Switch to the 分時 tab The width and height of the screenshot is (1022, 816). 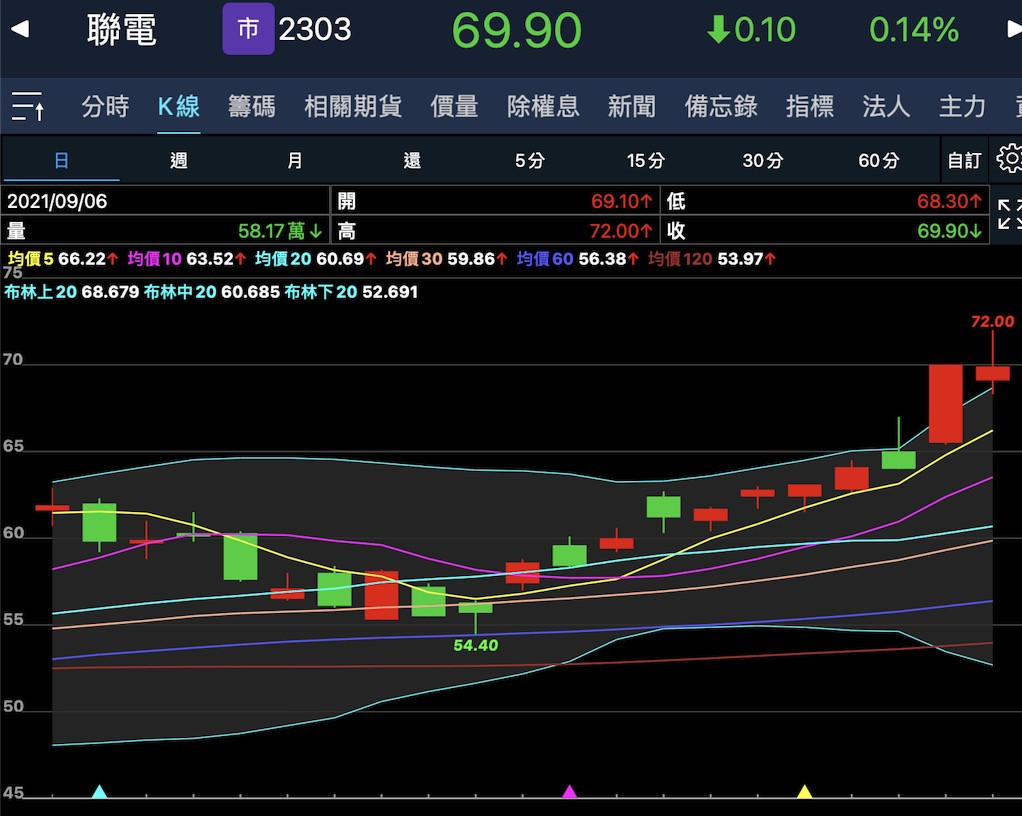pyautogui.click(x=105, y=106)
